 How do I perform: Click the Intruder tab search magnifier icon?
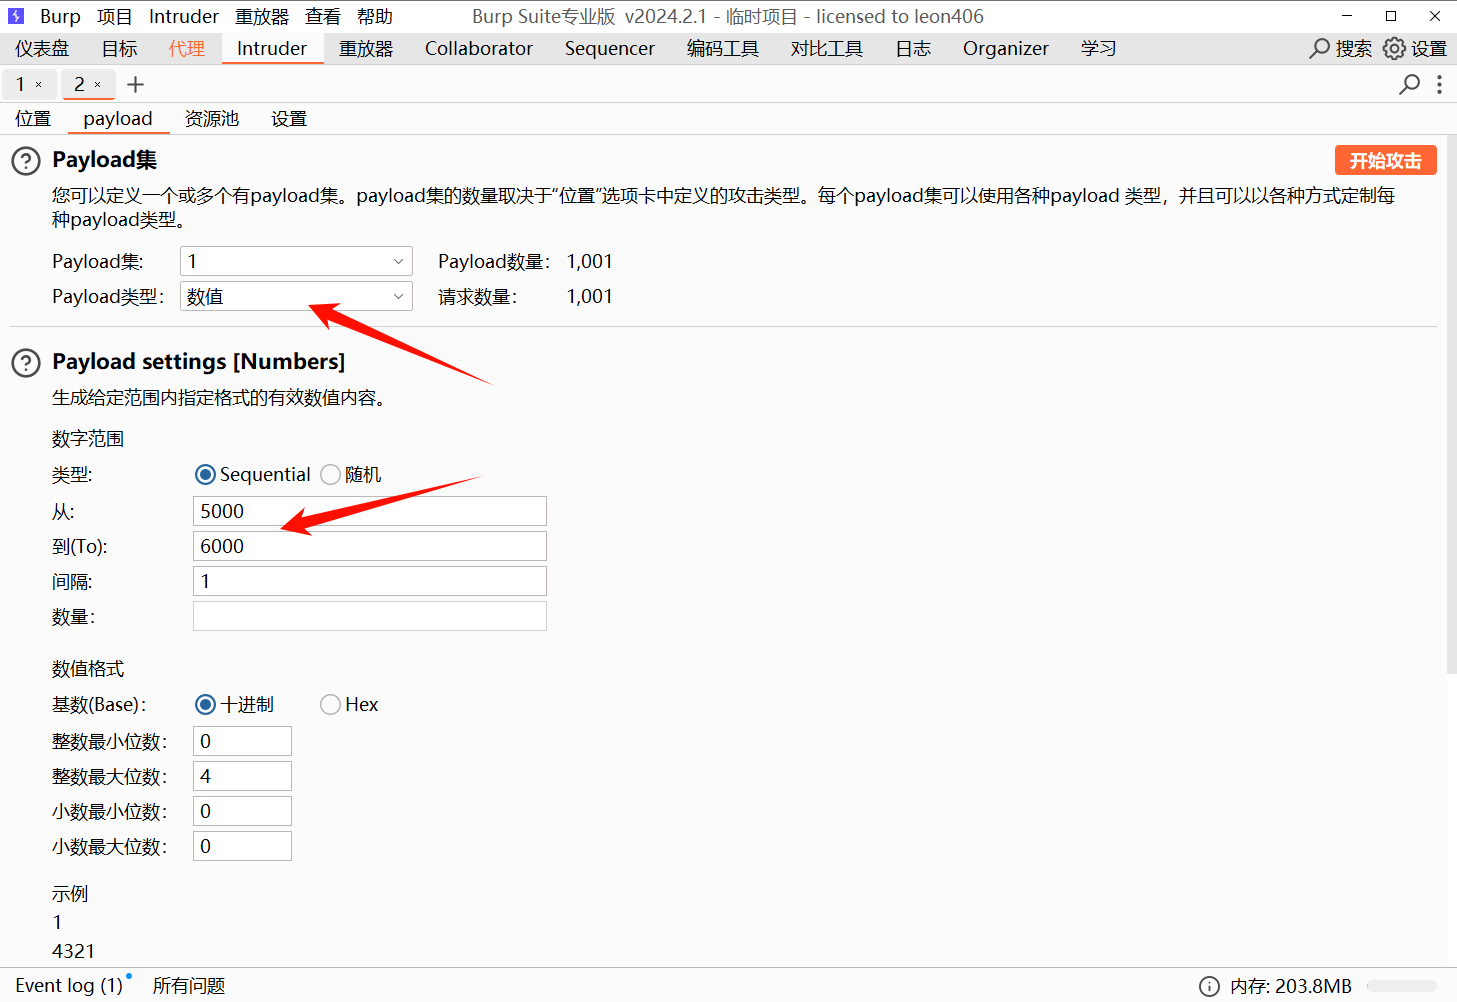1409,84
